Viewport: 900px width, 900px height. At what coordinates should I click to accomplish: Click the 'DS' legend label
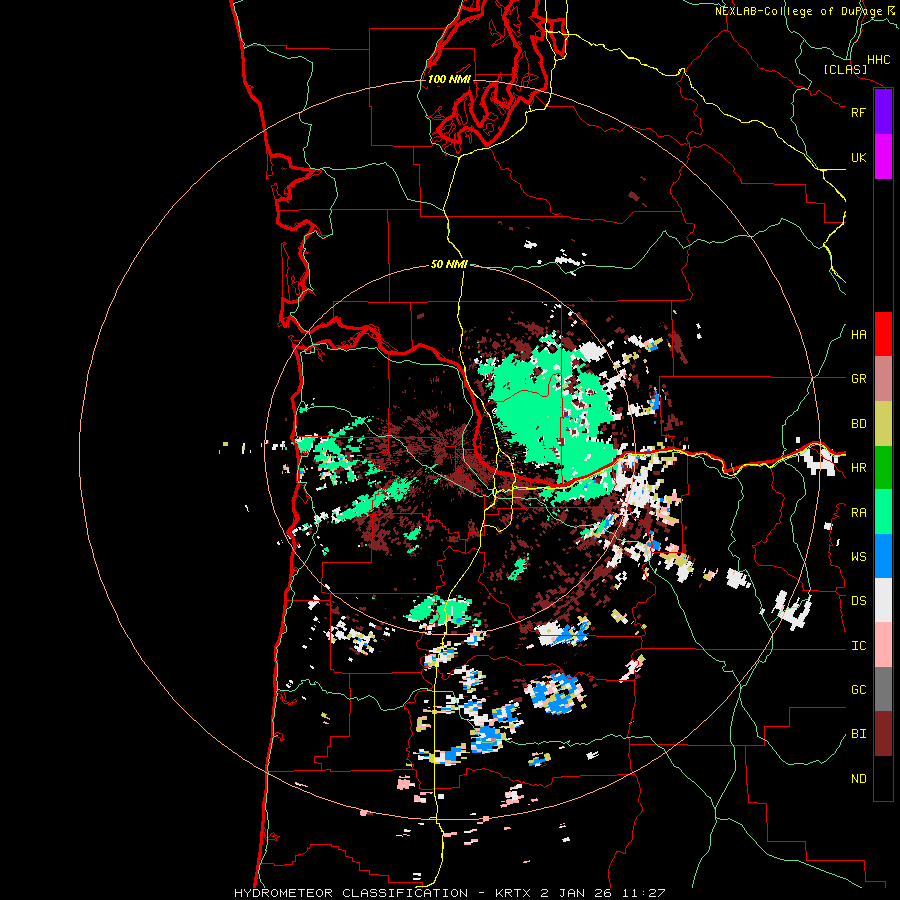[x=858, y=601]
